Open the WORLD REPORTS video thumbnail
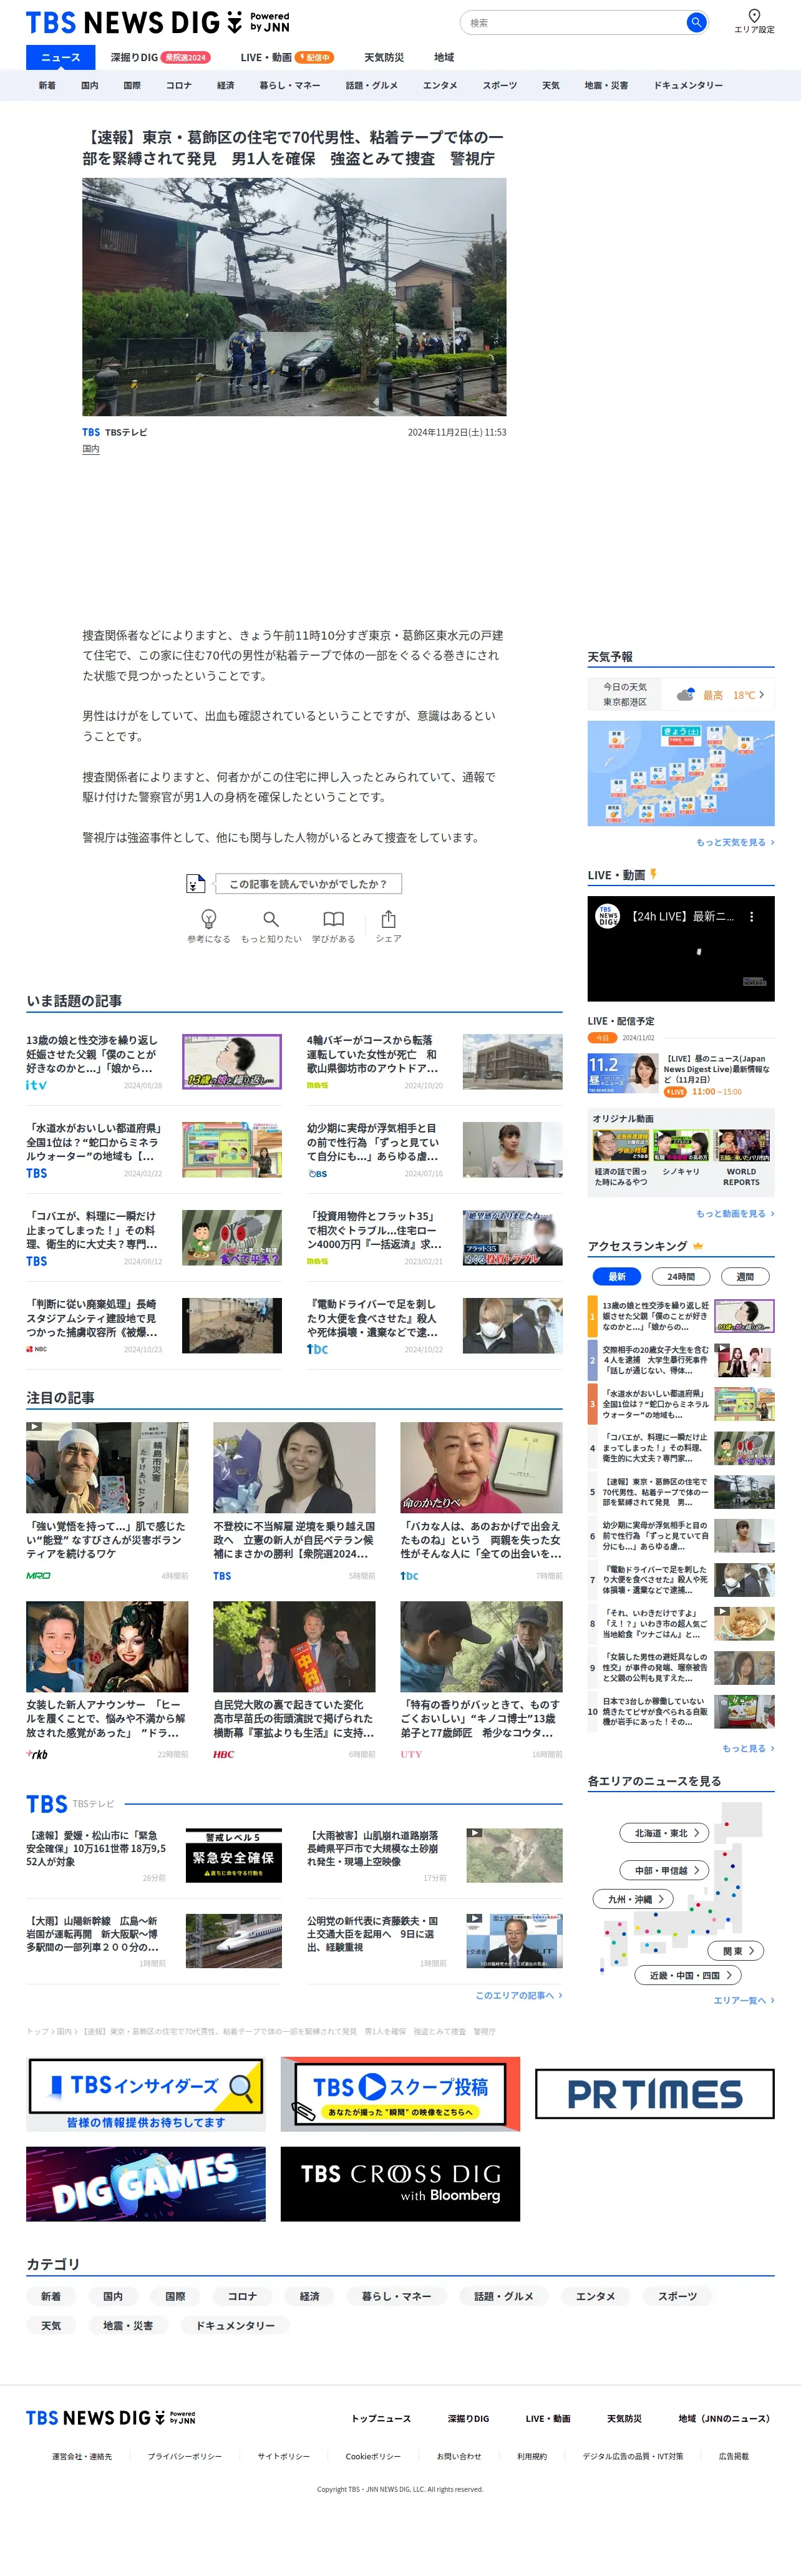Image resolution: width=801 pixels, height=2576 pixels. pyautogui.click(x=742, y=1145)
